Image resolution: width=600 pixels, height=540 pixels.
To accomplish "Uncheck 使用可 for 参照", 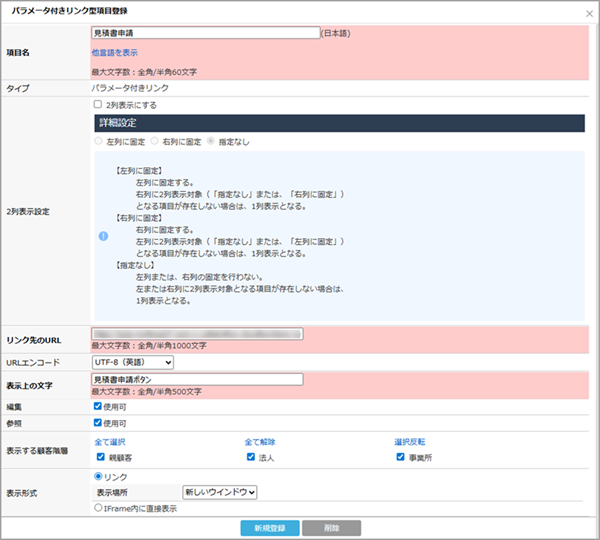I will pyautogui.click(x=97, y=423).
